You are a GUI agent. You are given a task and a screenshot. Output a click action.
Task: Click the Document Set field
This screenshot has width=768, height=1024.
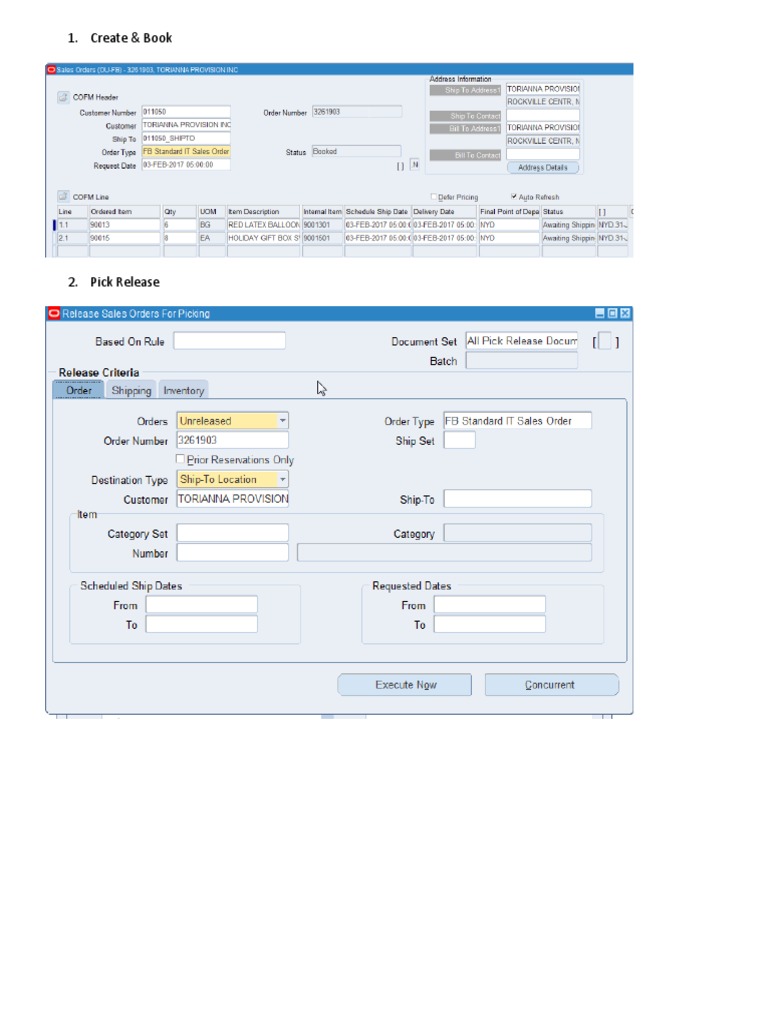[x=522, y=341]
